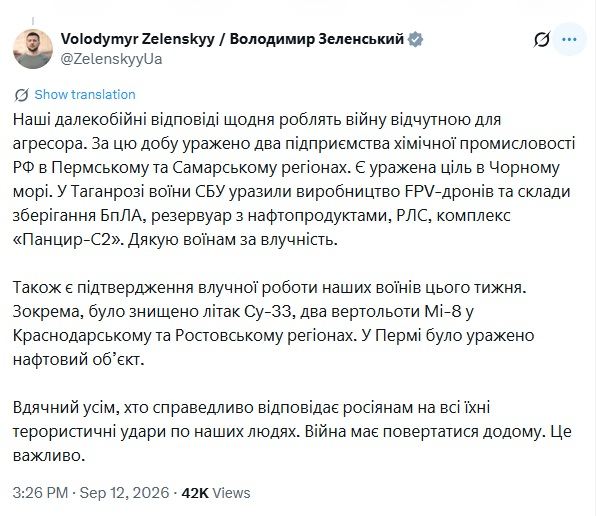Click the Grok explain-post icon near the top right

[542, 39]
